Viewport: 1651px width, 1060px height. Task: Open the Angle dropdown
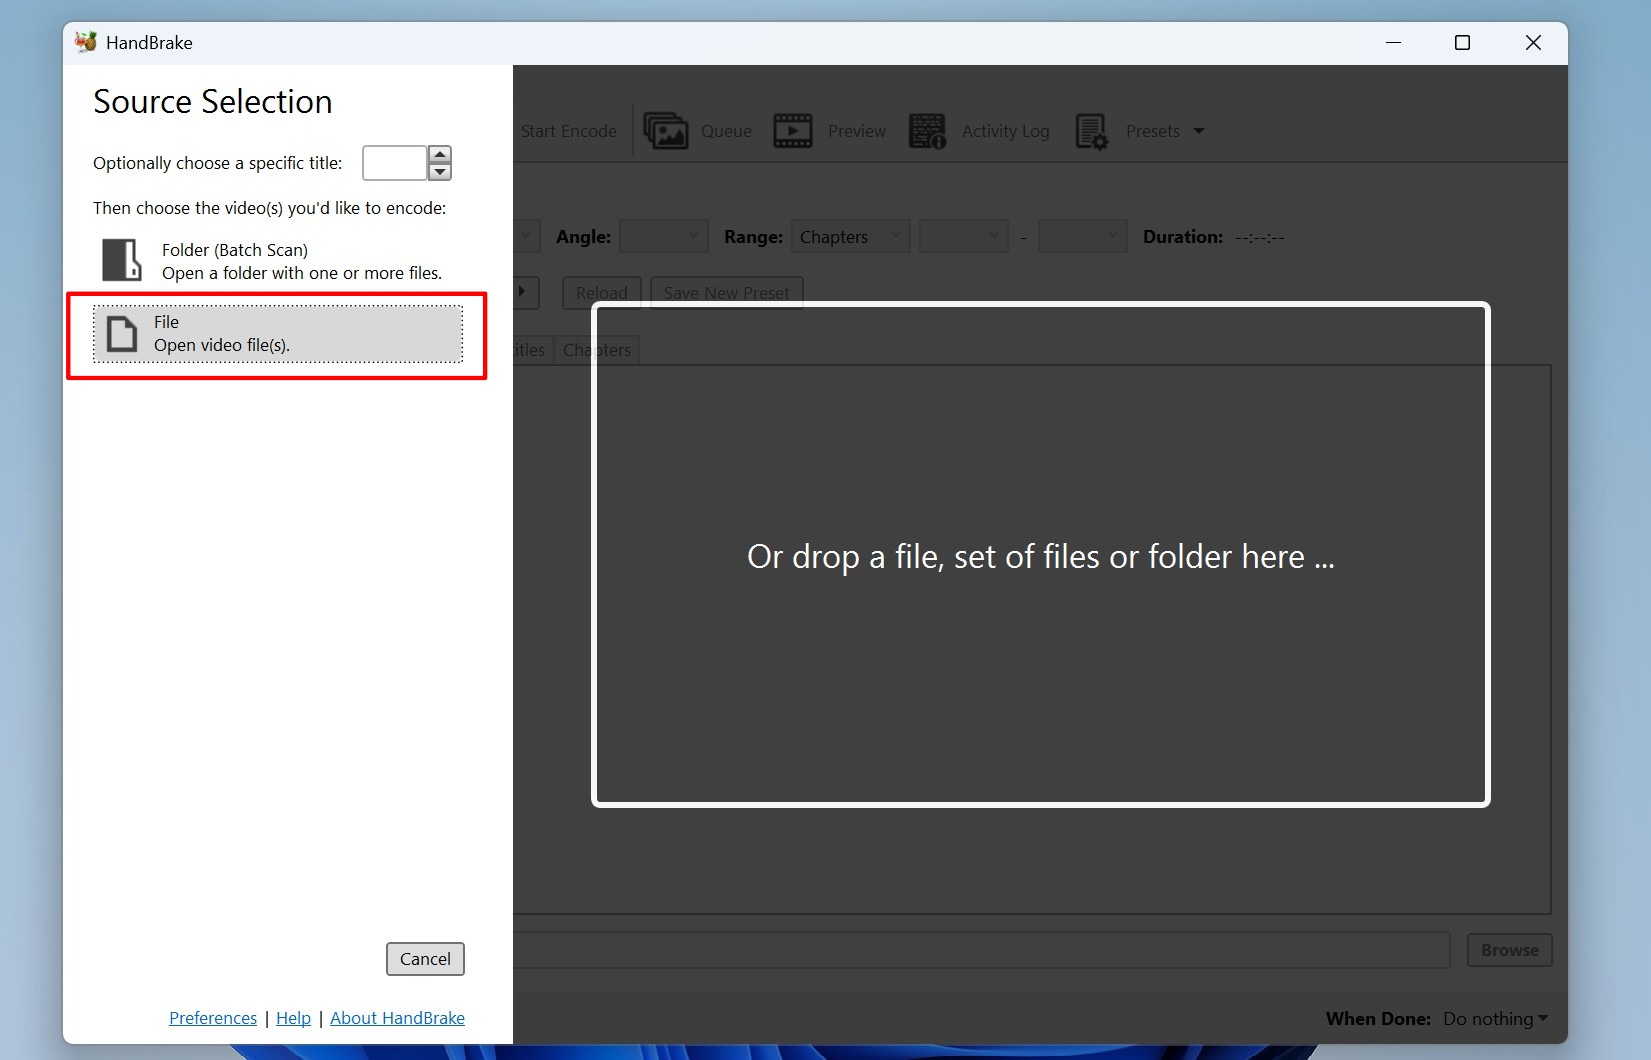coord(664,237)
